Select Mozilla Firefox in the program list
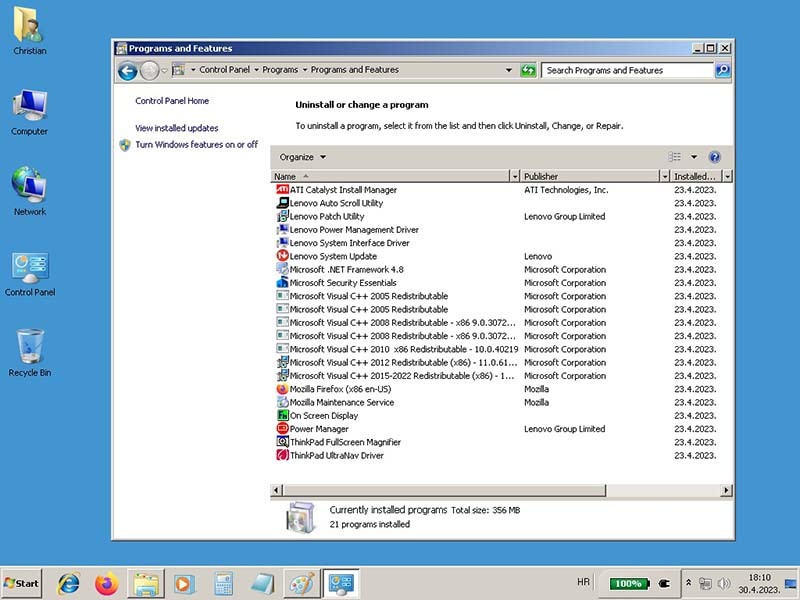800x600 pixels. click(340, 389)
